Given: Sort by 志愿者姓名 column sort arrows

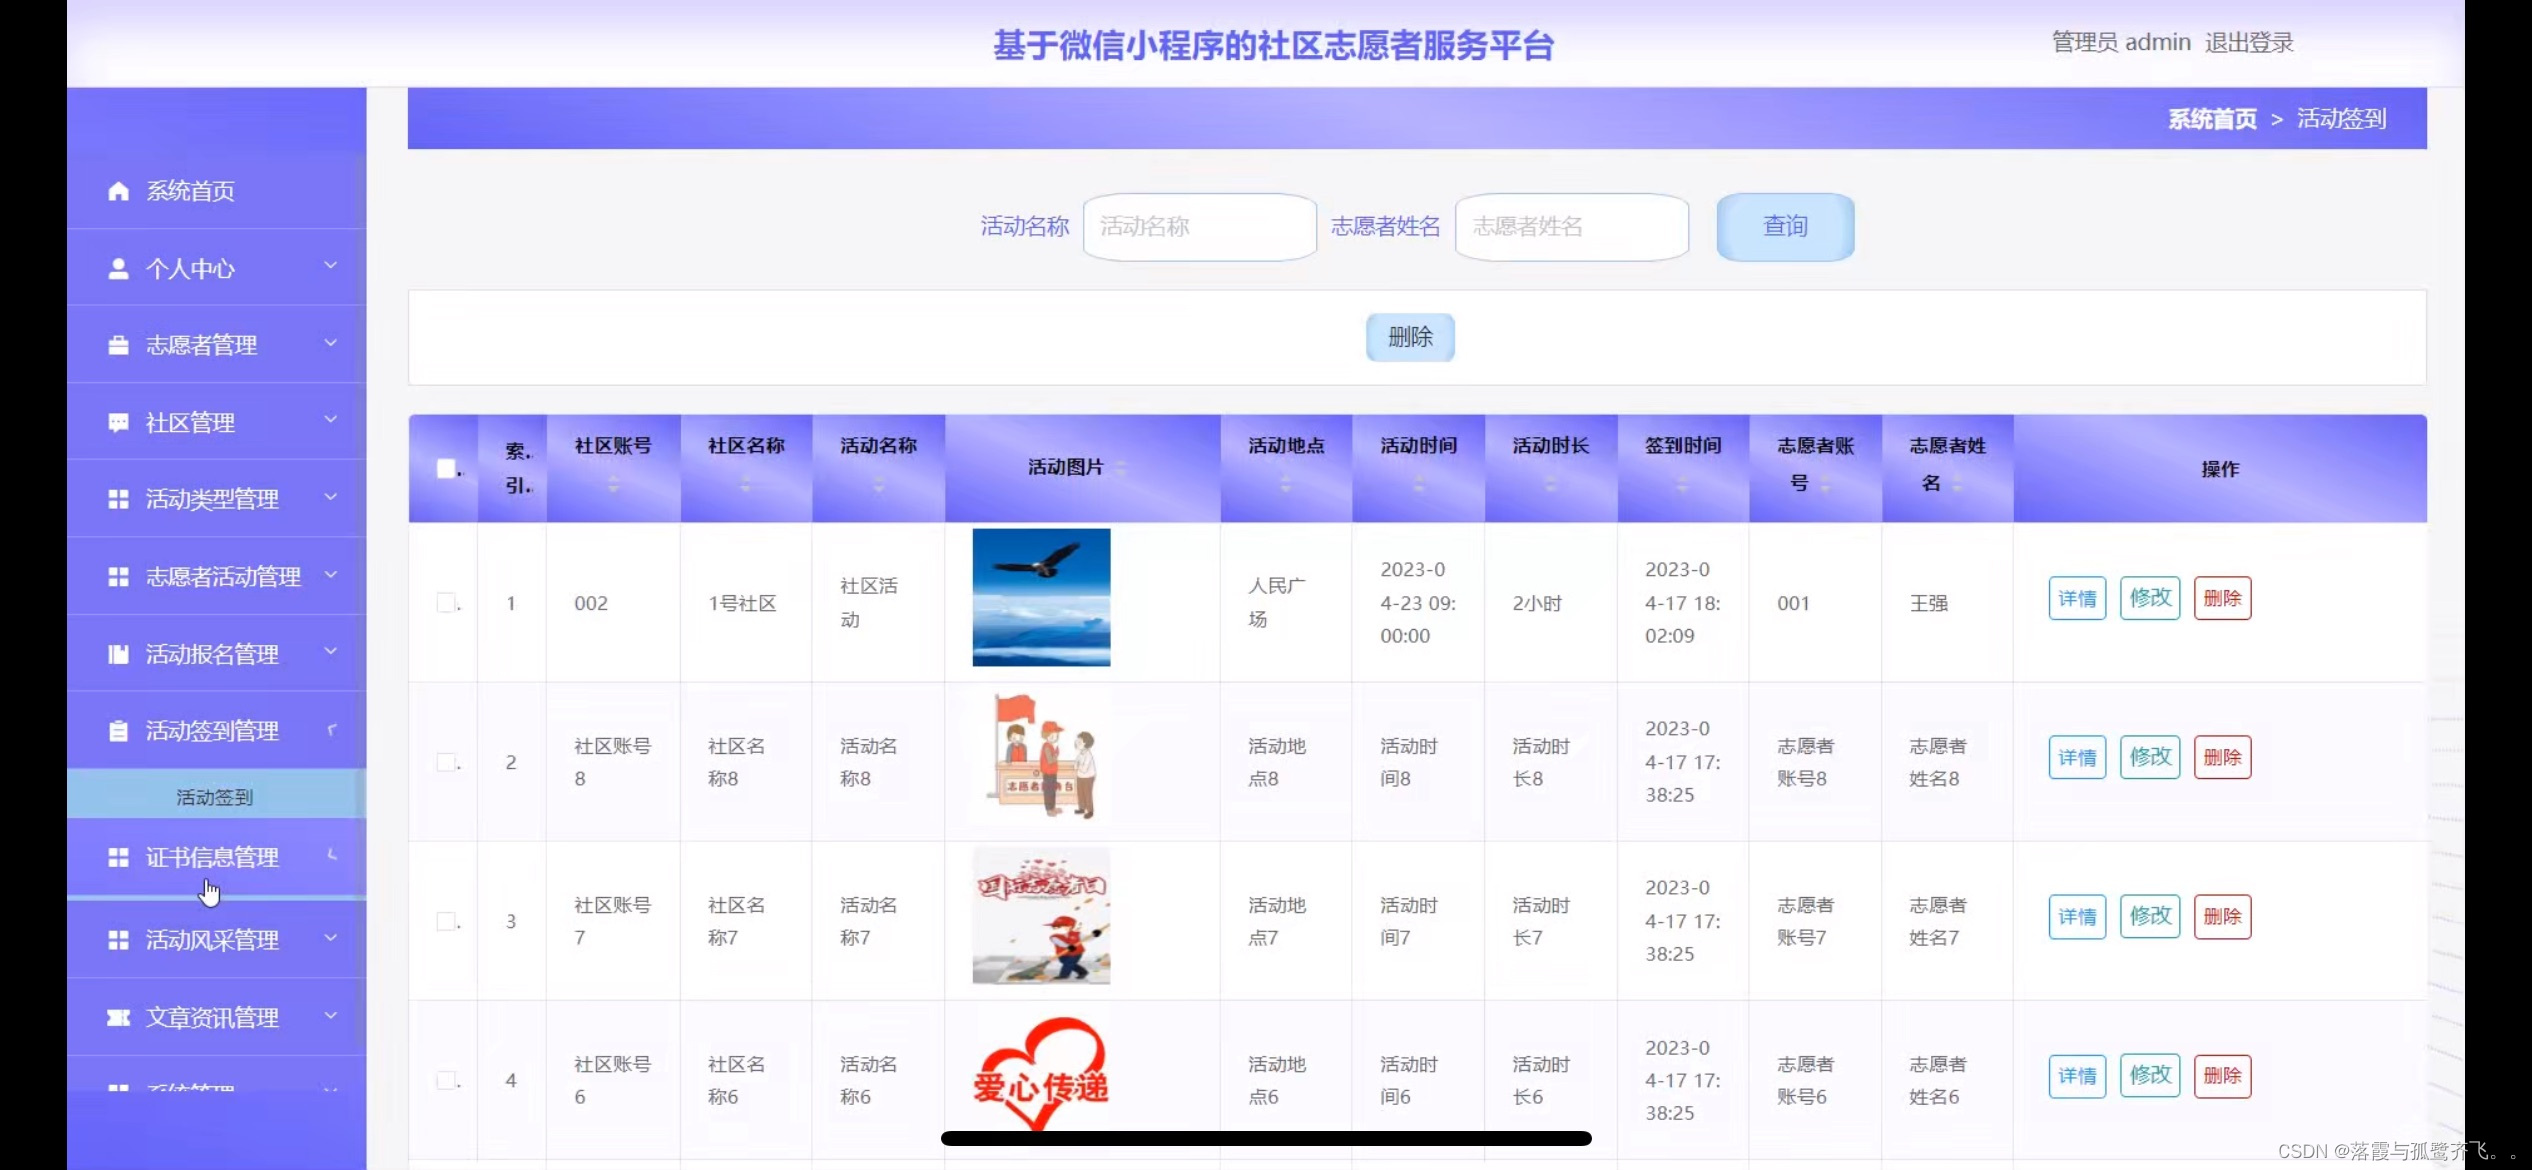Looking at the screenshot, I should 1957,485.
